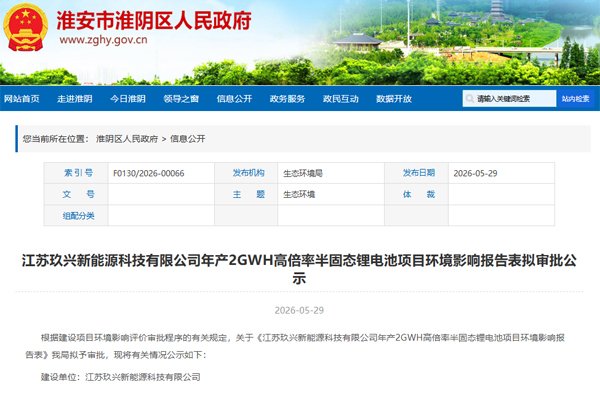Image resolution: width=600 pixels, height=400 pixels.
Task: Click the 发布机构 label cell
Action: 246,173
